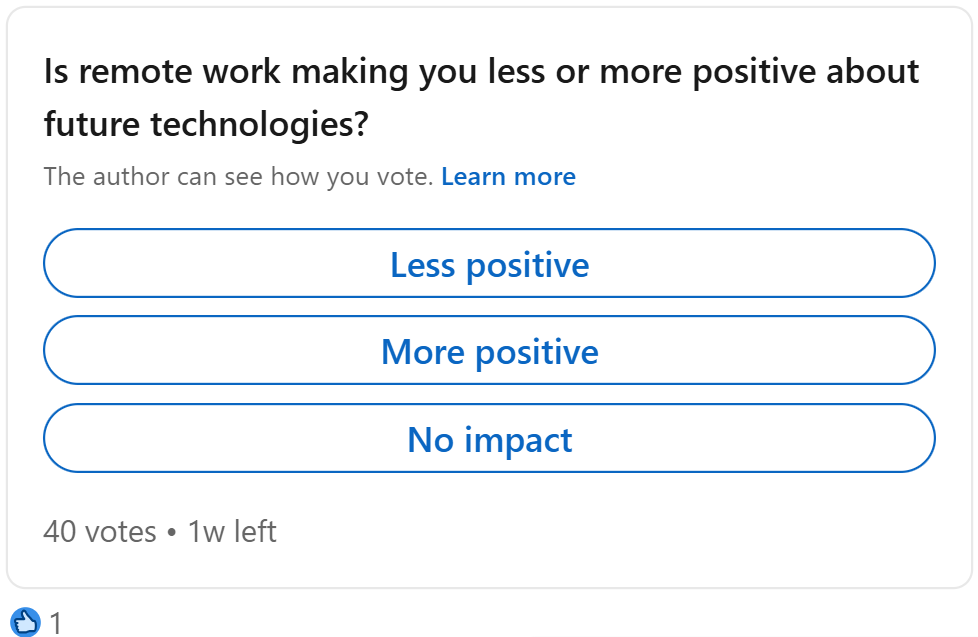Open the "Learn more" link
Screen dimensions: 978x637
(508, 177)
